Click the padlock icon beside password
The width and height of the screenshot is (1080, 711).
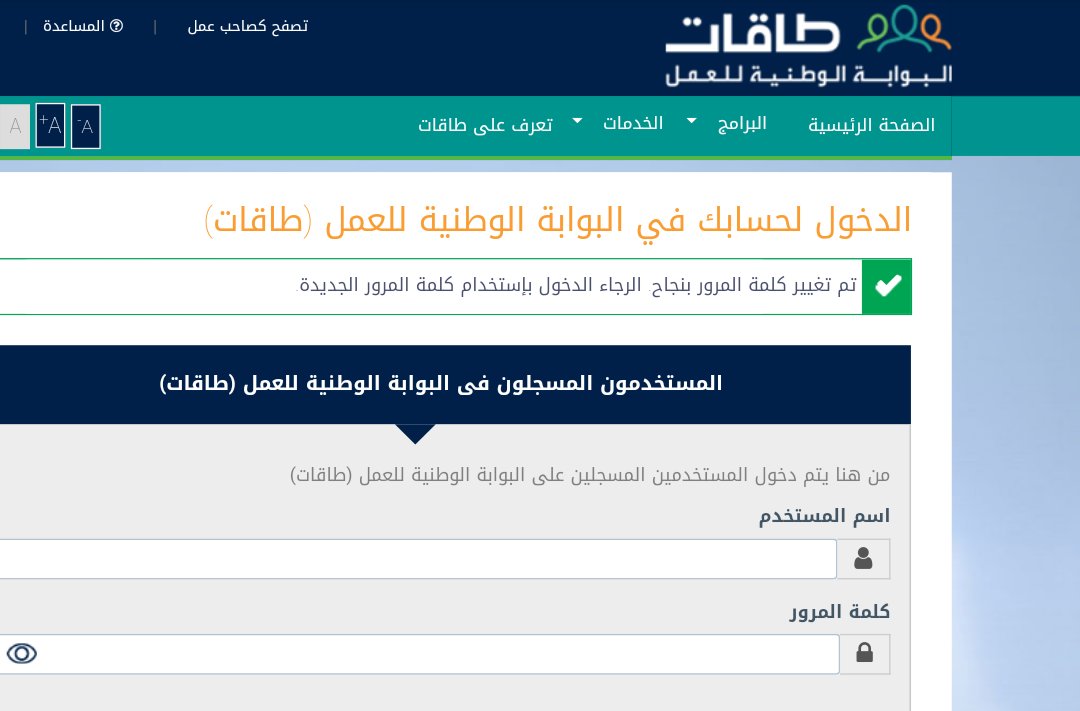(864, 654)
